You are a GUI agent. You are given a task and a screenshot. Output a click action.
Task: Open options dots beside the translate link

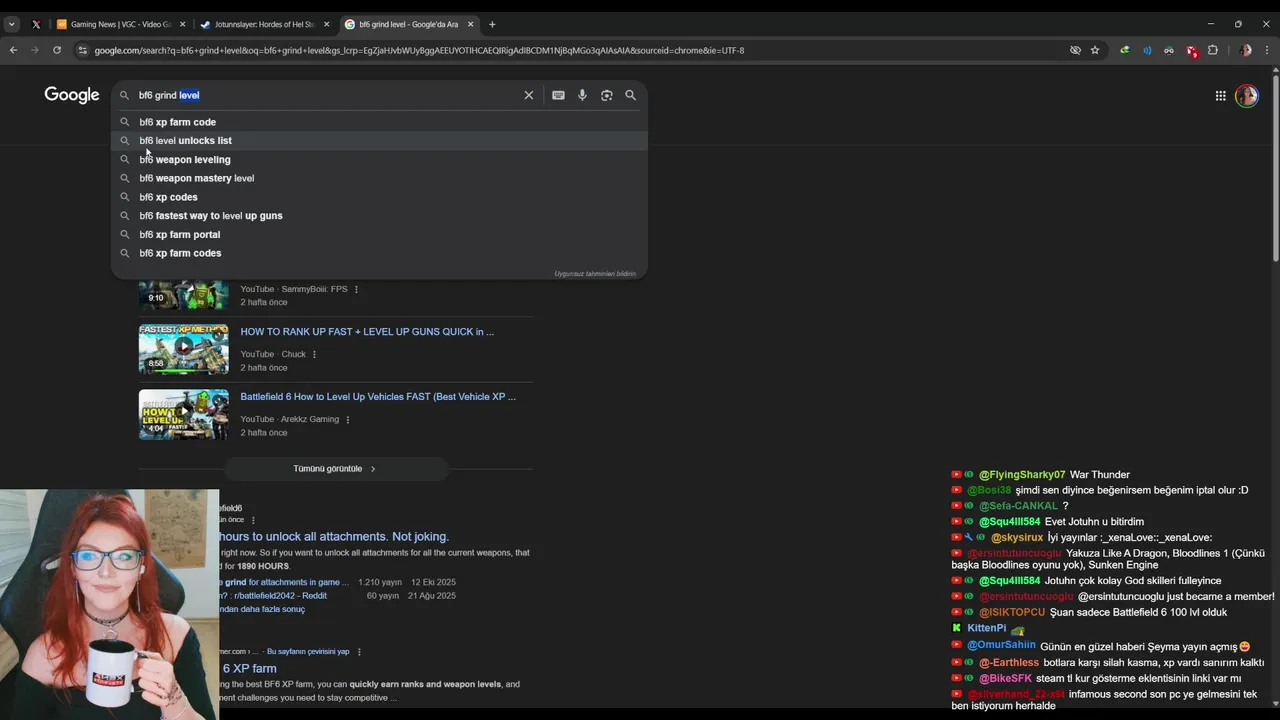[359, 652]
